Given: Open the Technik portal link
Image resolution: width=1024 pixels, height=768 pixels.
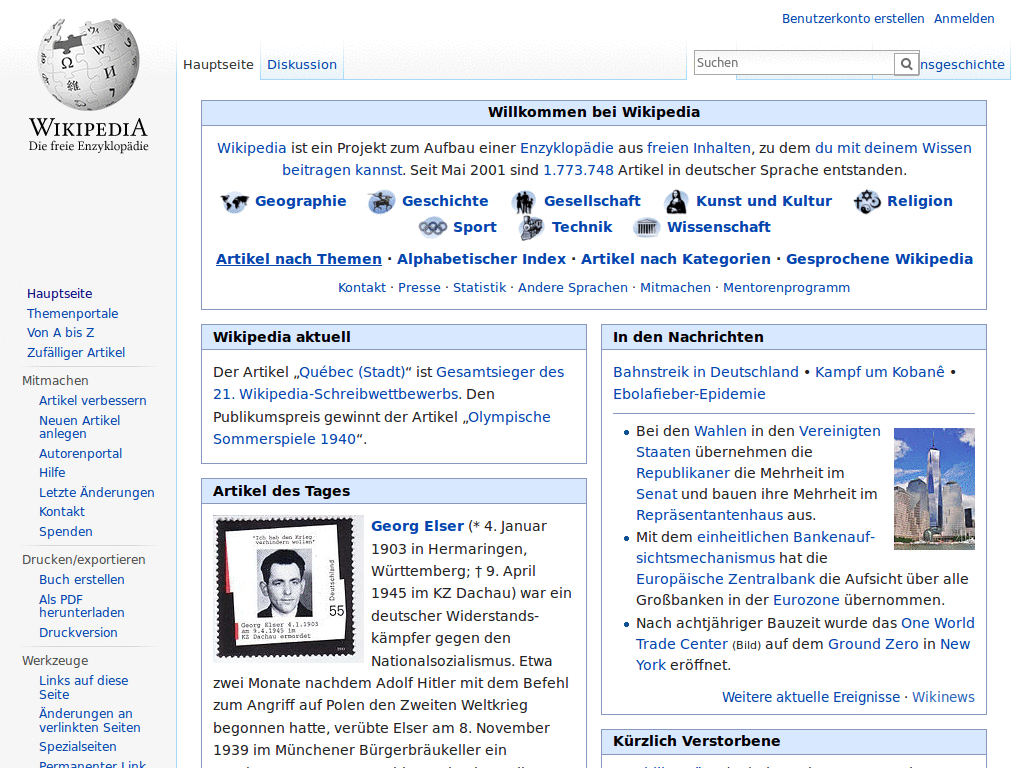Looking at the screenshot, I should pyautogui.click(x=582, y=227).
